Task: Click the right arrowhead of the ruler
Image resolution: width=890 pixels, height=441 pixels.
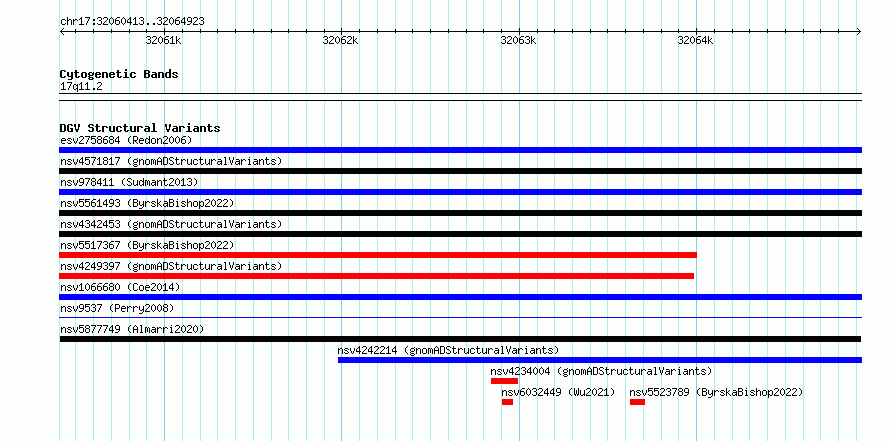Action: click(859, 31)
